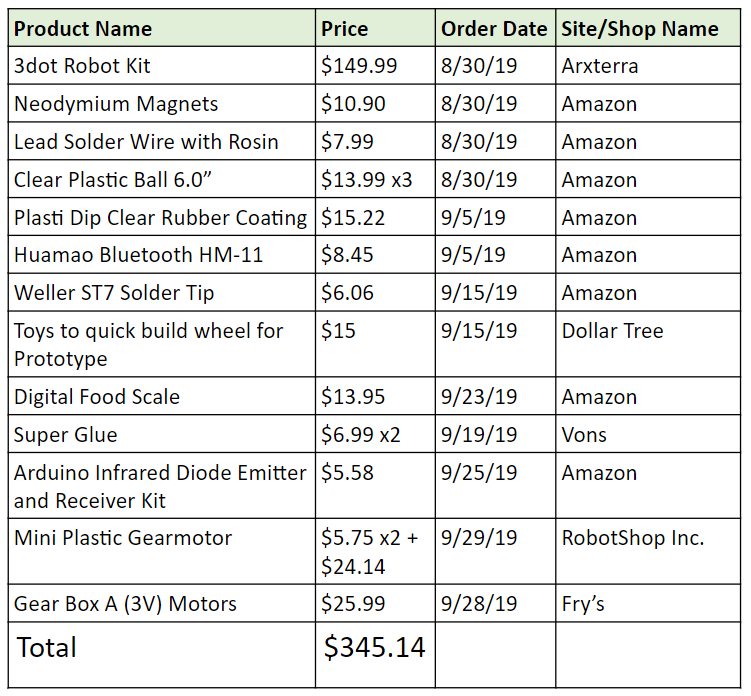
Task: Click the Arxterra shop cell
Action: pyautogui.click(x=649, y=66)
